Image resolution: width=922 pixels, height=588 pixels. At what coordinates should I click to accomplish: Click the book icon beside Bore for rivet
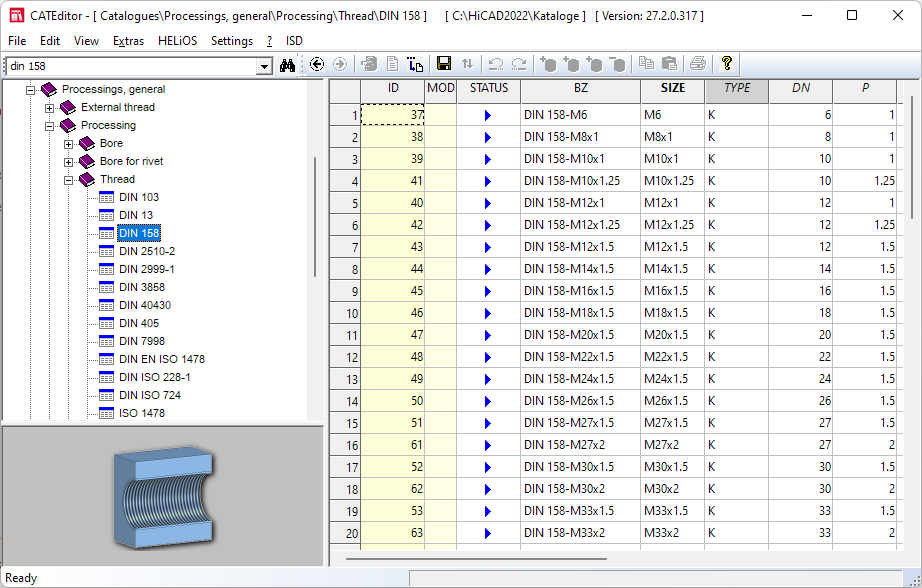pos(87,161)
